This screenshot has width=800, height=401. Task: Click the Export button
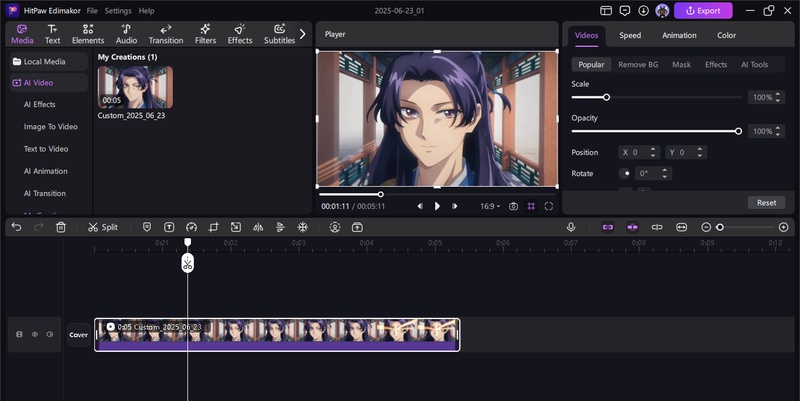click(x=703, y=11)
